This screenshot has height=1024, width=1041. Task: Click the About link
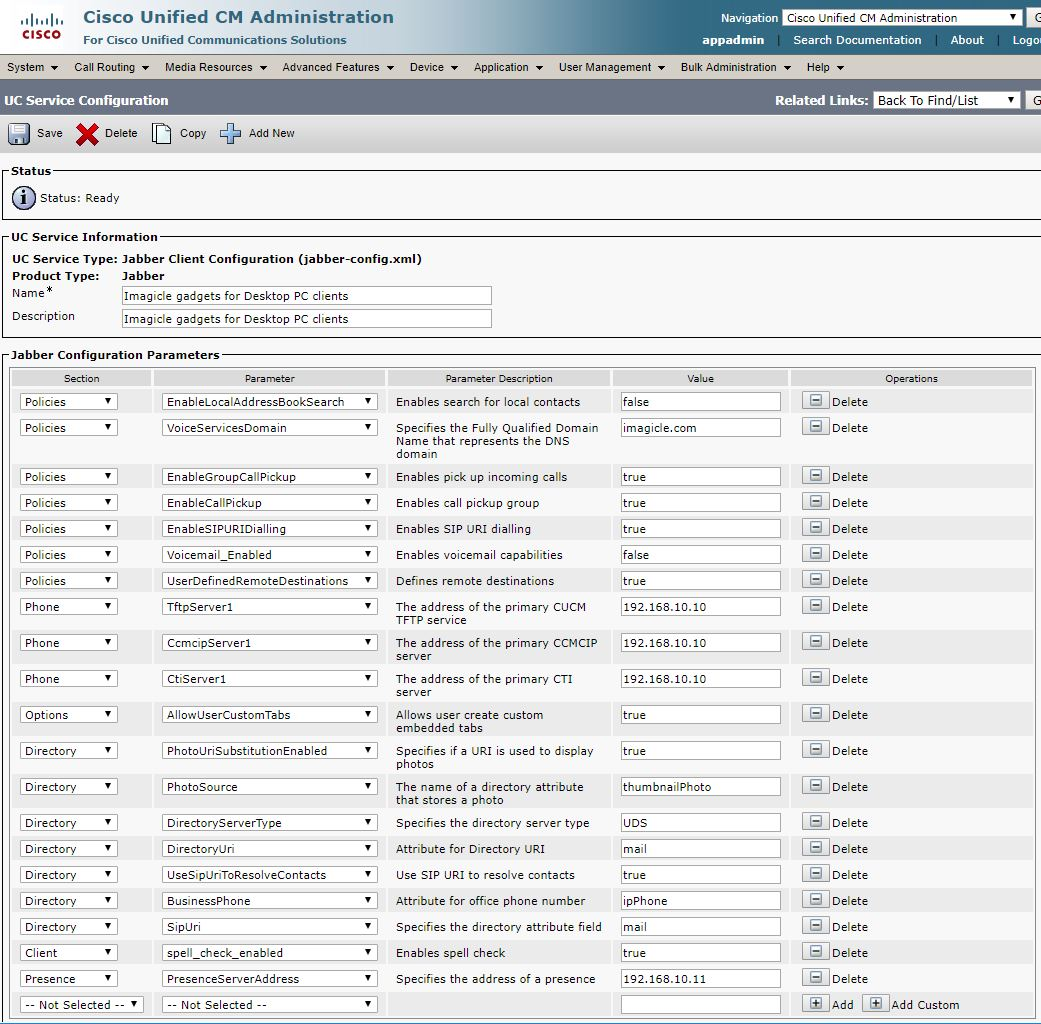point(967,40)
